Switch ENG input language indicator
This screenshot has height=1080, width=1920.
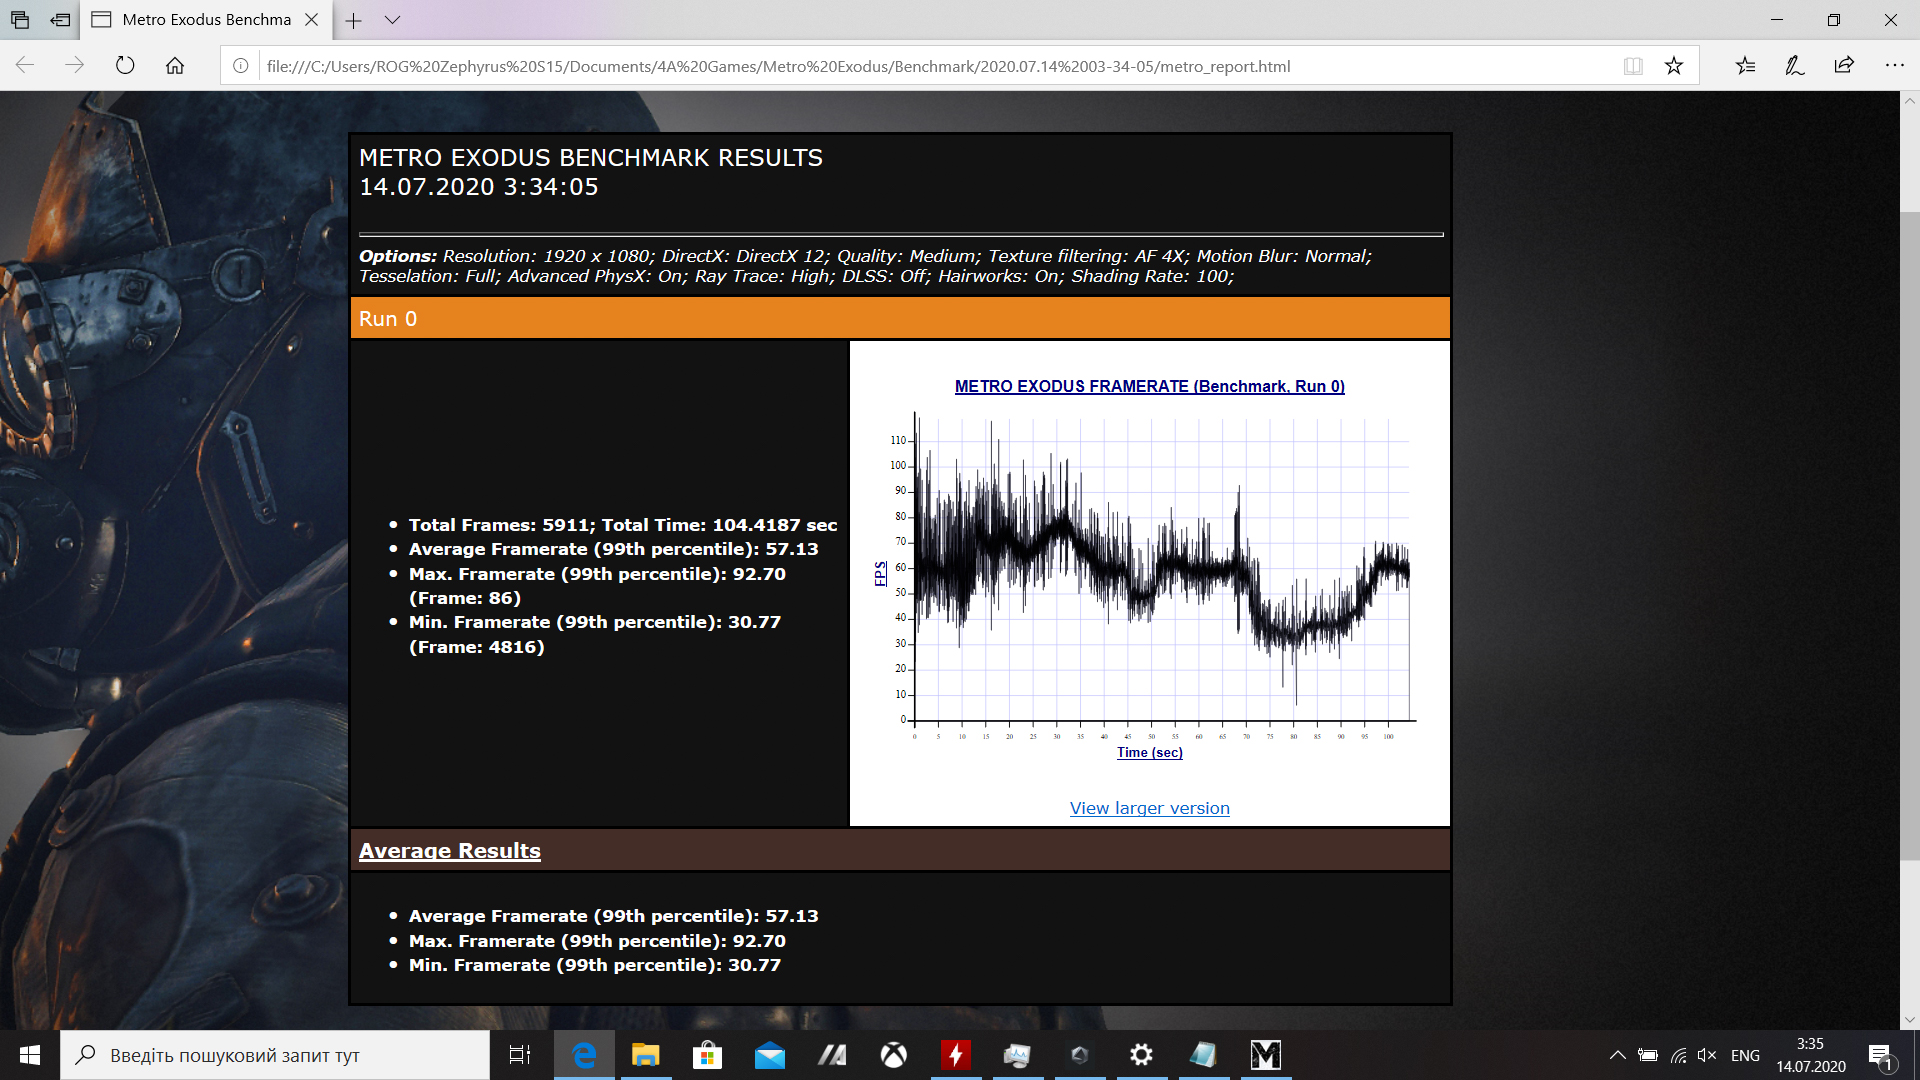pos(1745,1055)
